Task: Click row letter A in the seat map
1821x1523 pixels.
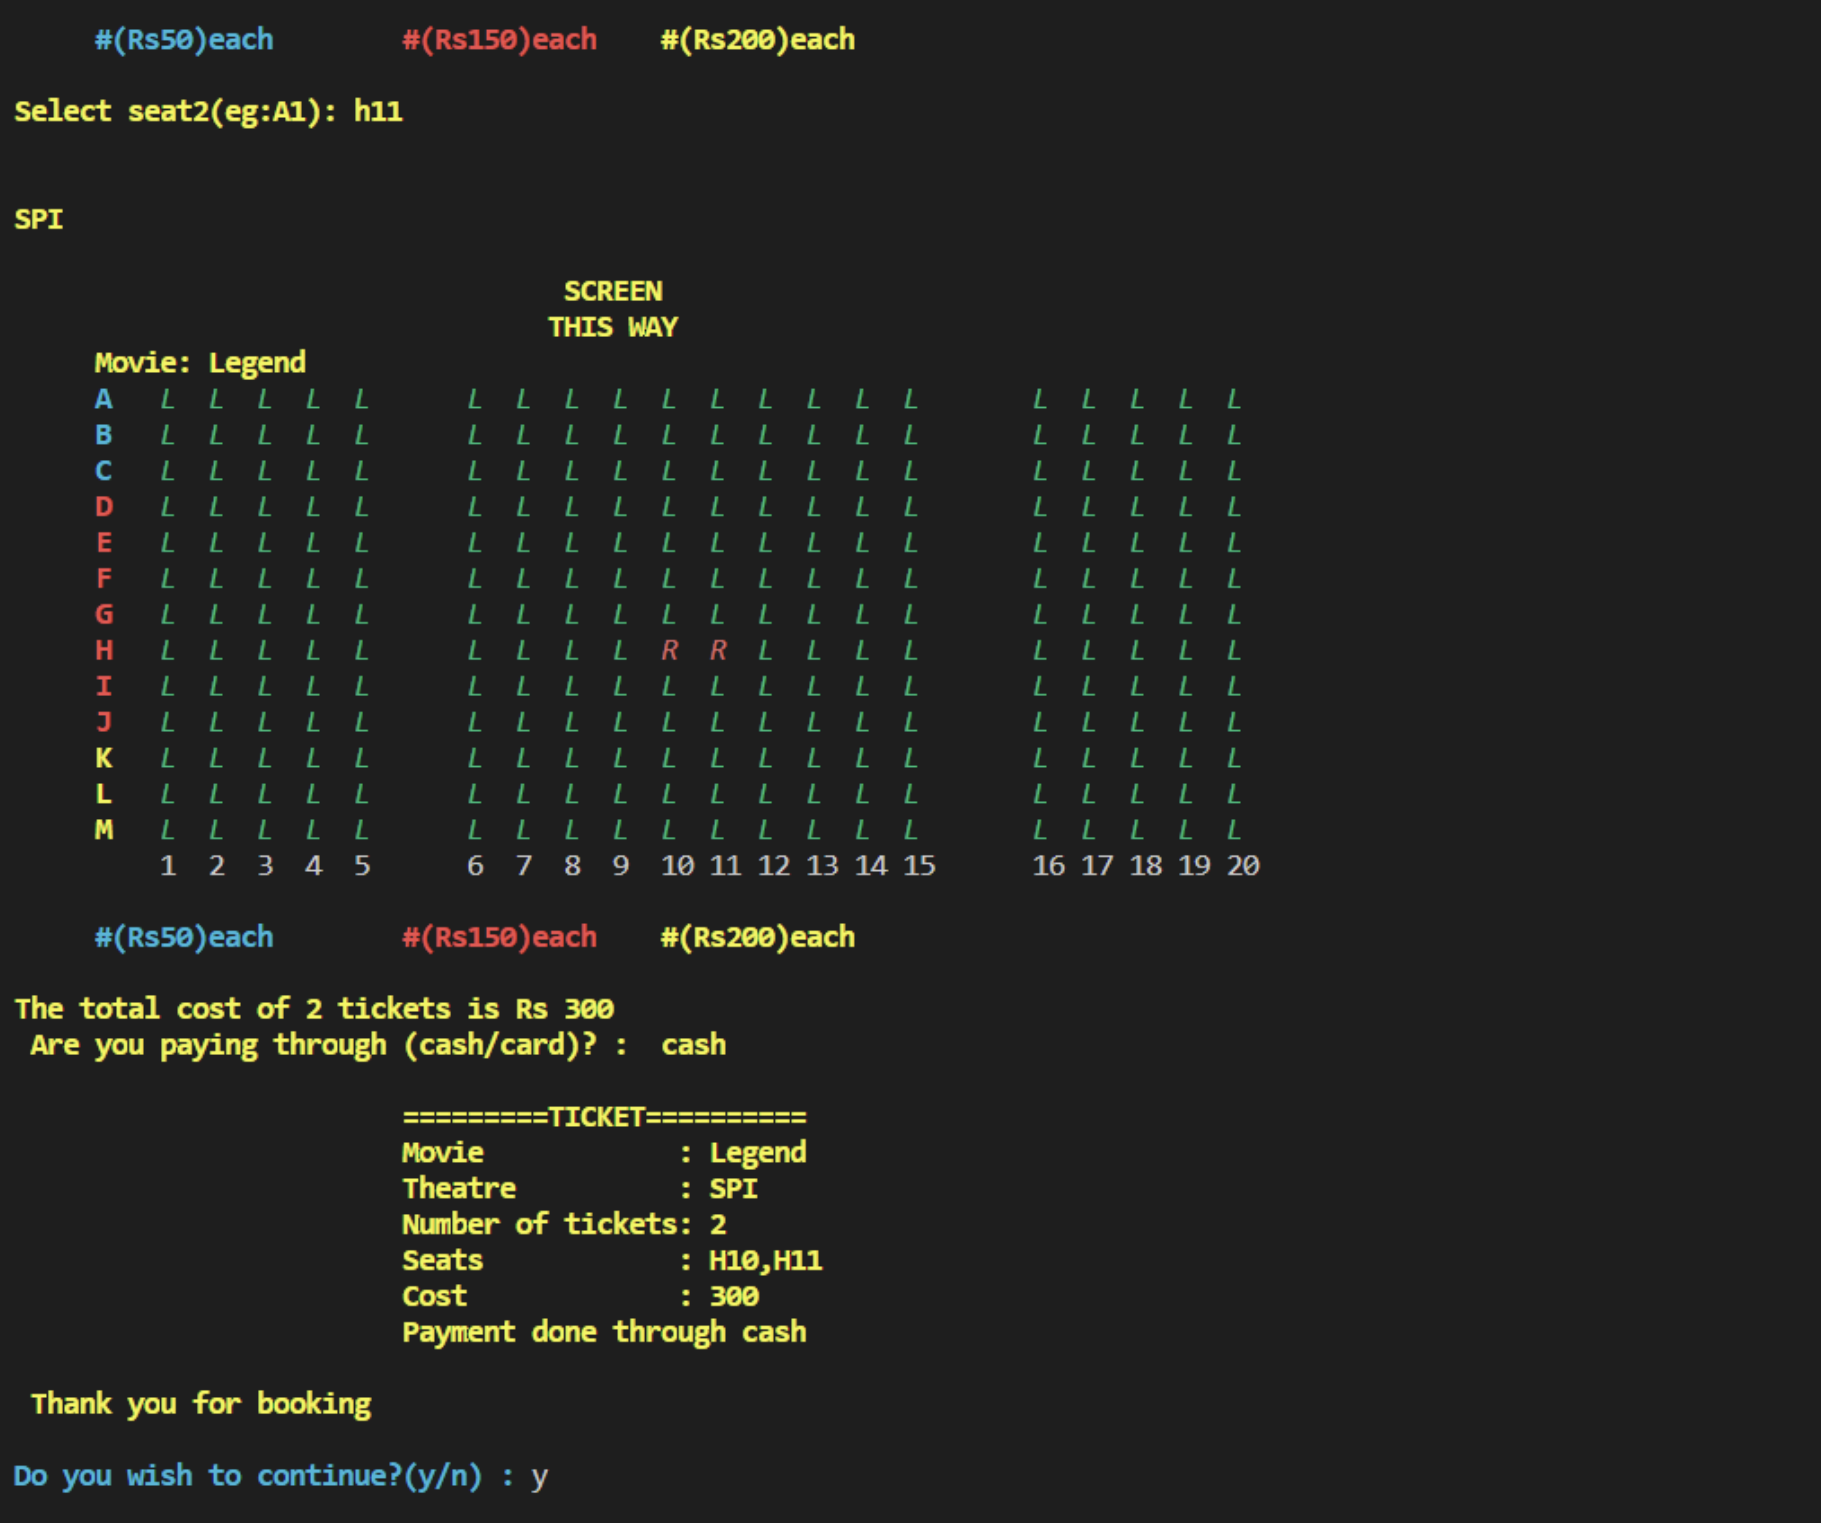Action: coord(104,399)
